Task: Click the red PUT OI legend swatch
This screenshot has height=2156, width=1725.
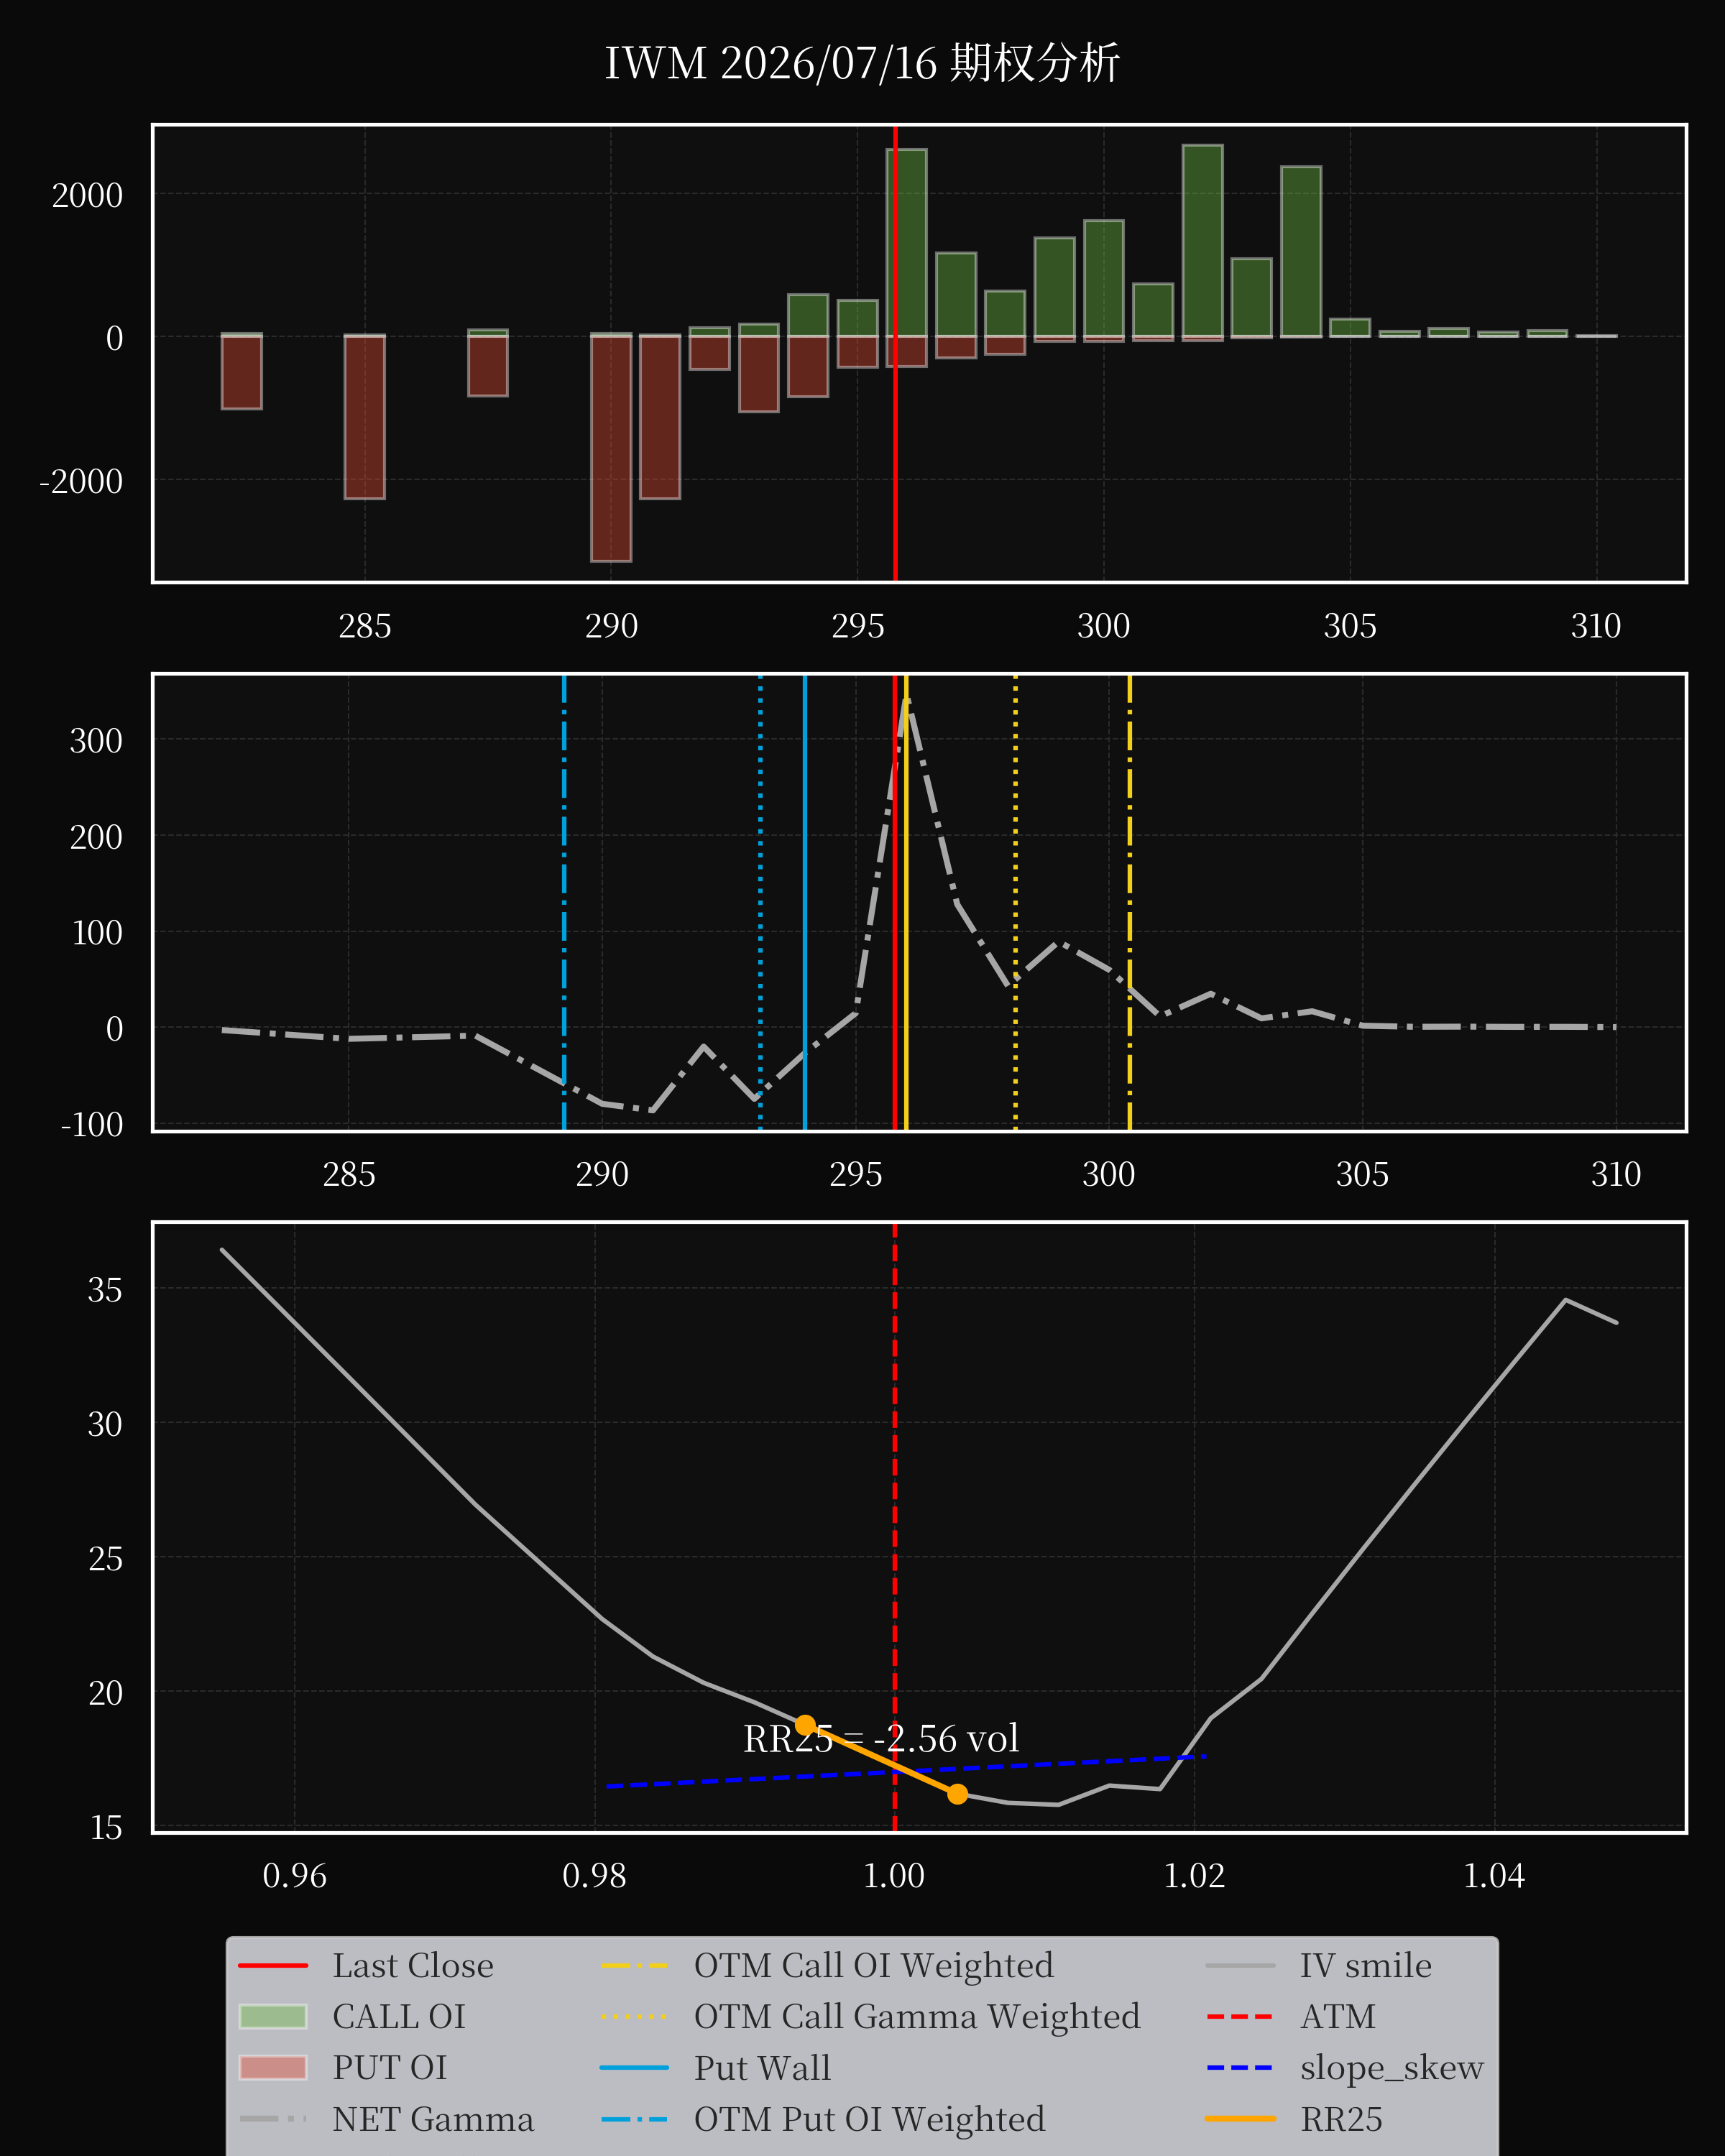Action: [x=273, y=2067]
